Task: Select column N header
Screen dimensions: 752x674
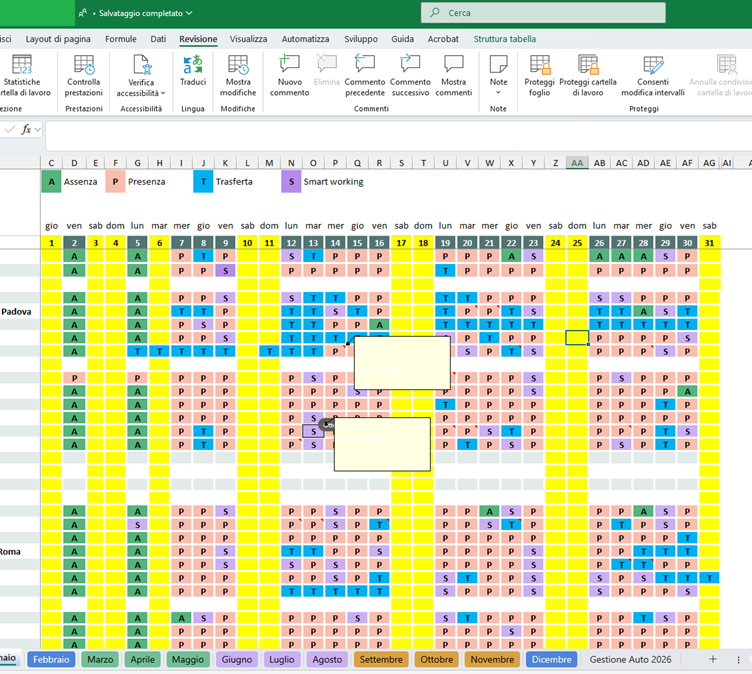Action: coord(291,163)
